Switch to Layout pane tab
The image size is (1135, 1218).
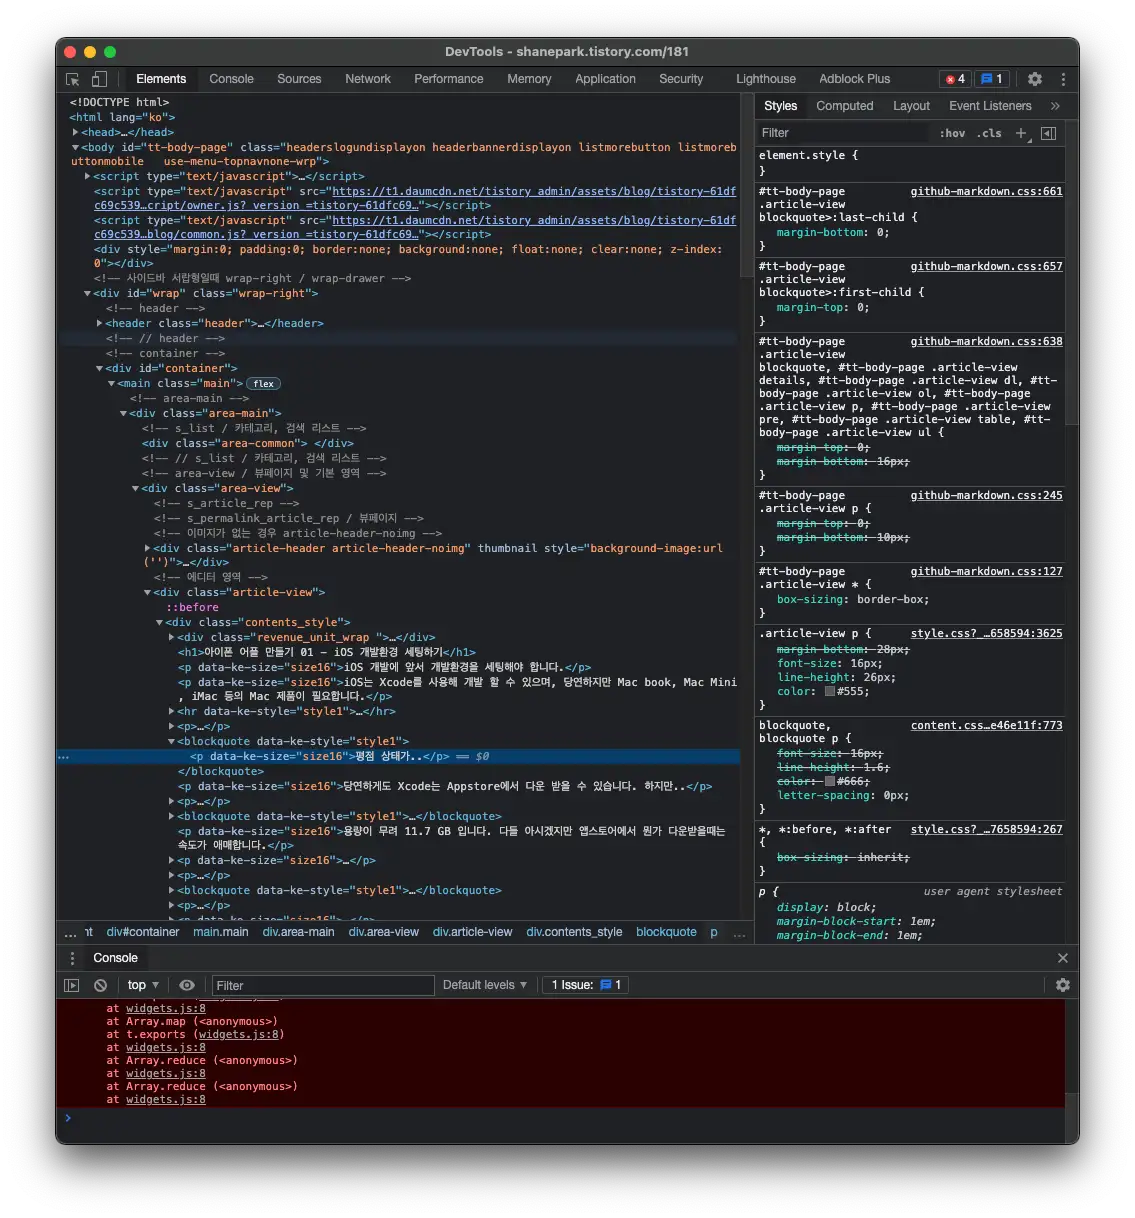[x=911, y=106]
